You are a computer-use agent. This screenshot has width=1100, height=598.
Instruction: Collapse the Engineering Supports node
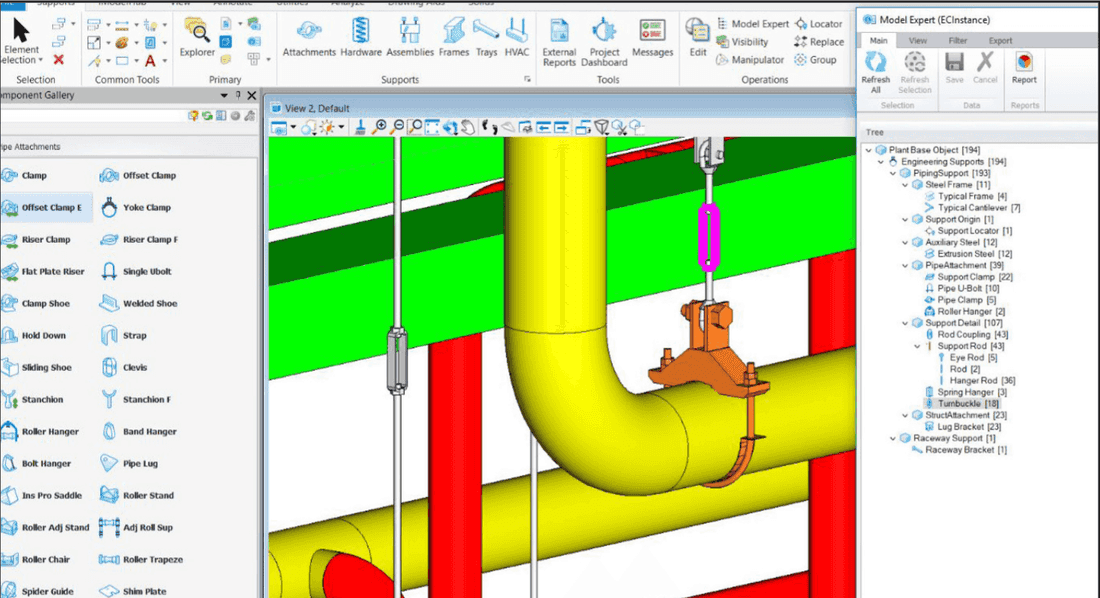pos(881,161)
